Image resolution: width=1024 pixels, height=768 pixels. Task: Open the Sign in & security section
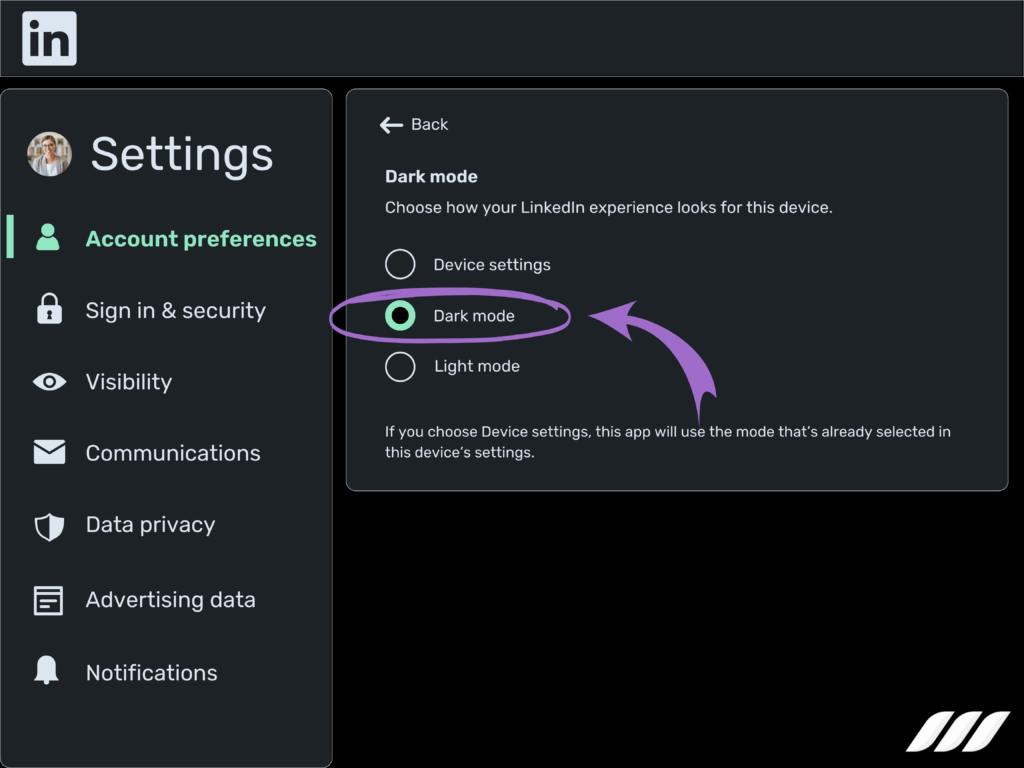[x=176, y=310]
